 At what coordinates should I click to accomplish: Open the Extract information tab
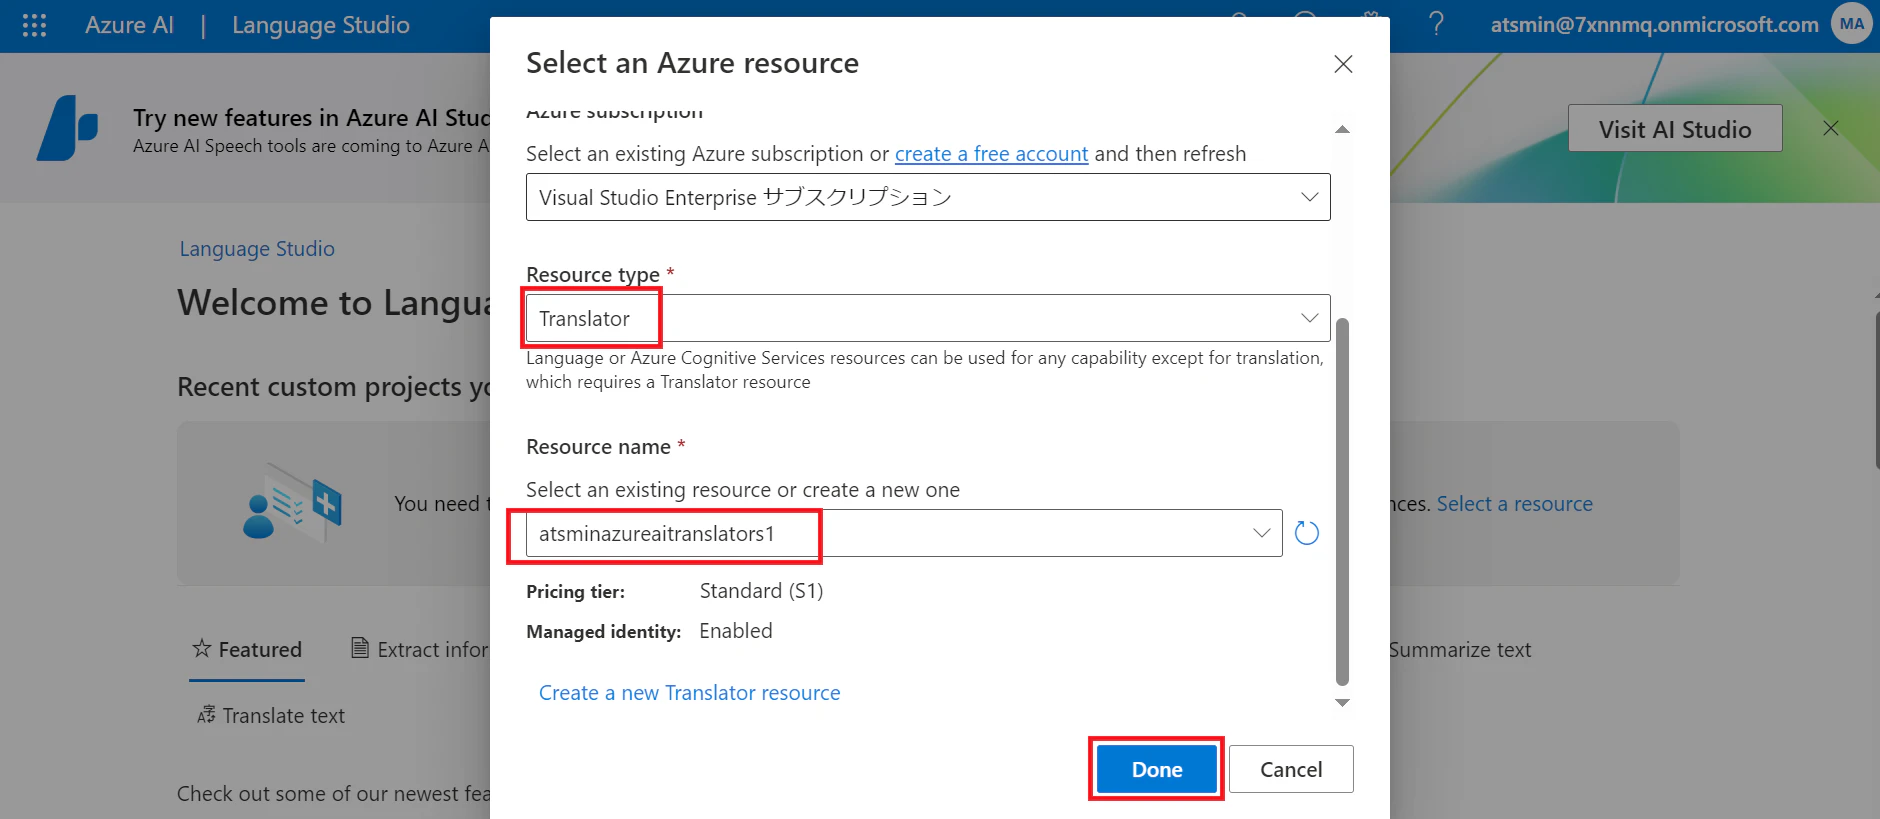(x=420, y=650)
